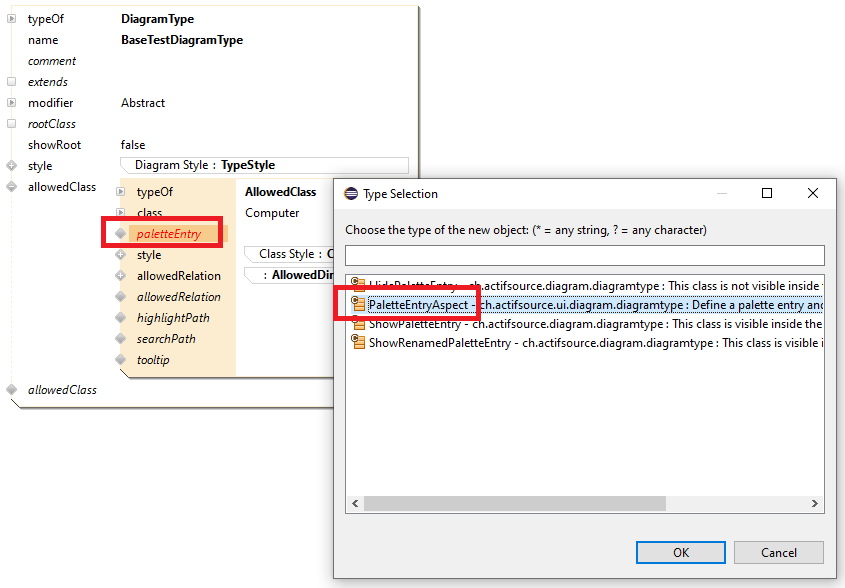845x588 pixels.
Task: Toggle the square marker beside rootClass
Action: [12, 124]
